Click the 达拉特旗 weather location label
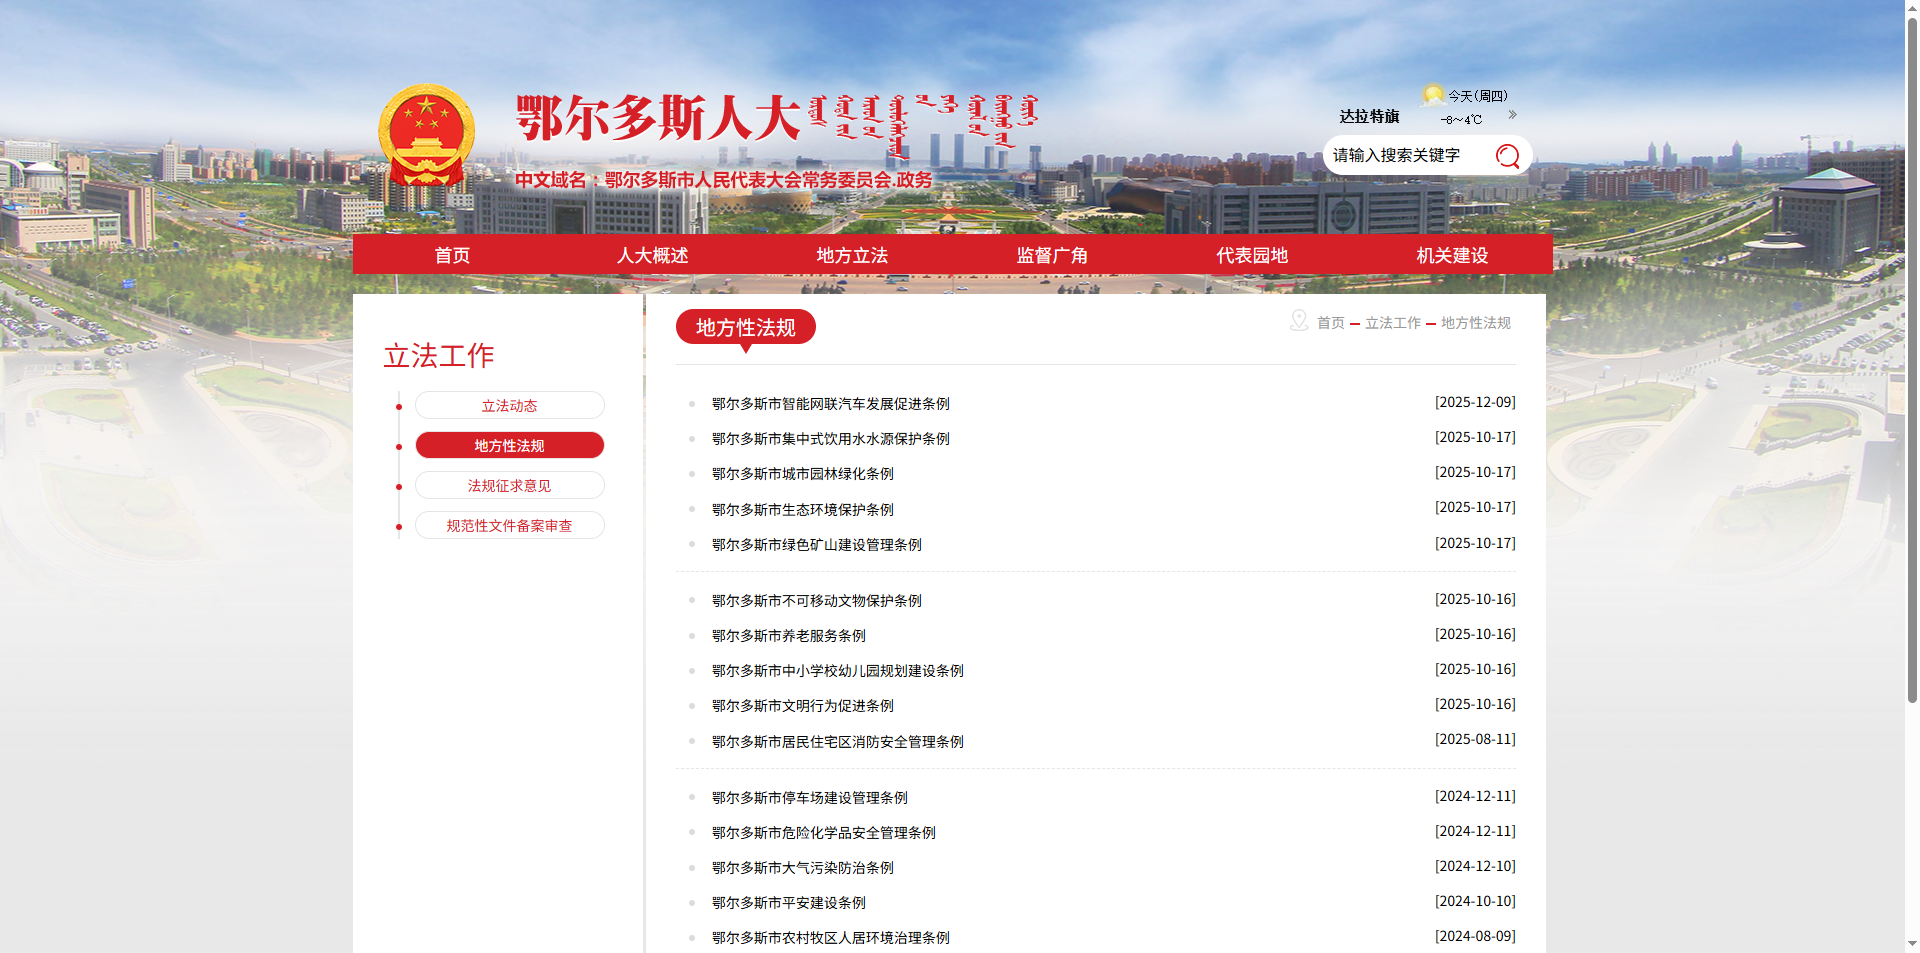Viewport: 1920px width, 953px height. tap(1369, 116)
